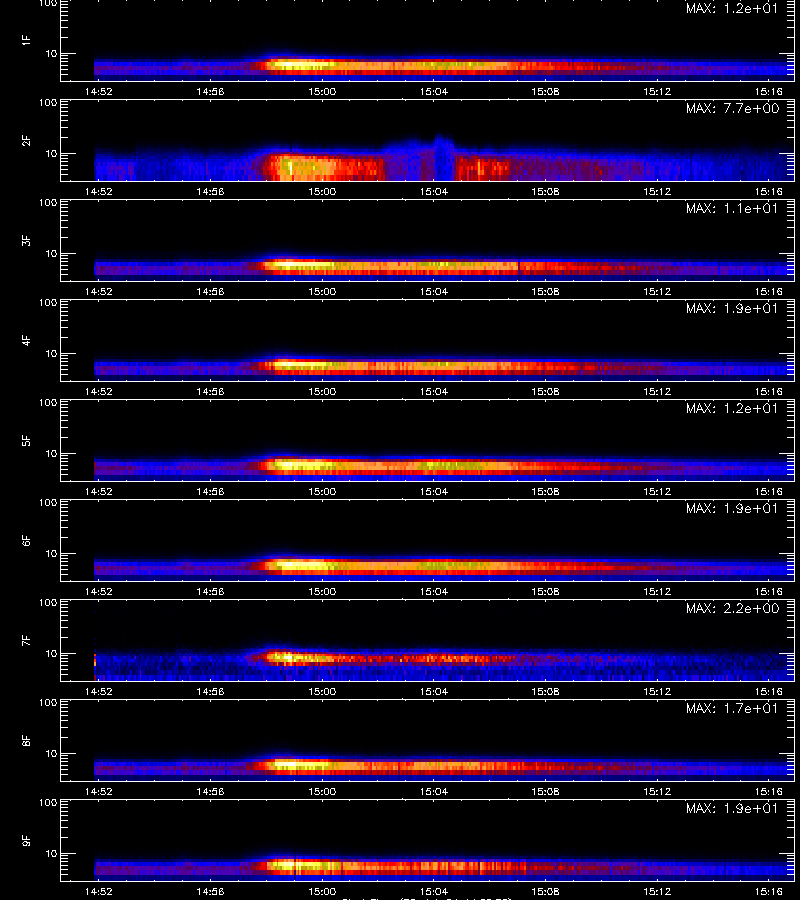Click the 4F panel axis label
Viewport: 800px width, 900px height.
click(x=26, y=340)
